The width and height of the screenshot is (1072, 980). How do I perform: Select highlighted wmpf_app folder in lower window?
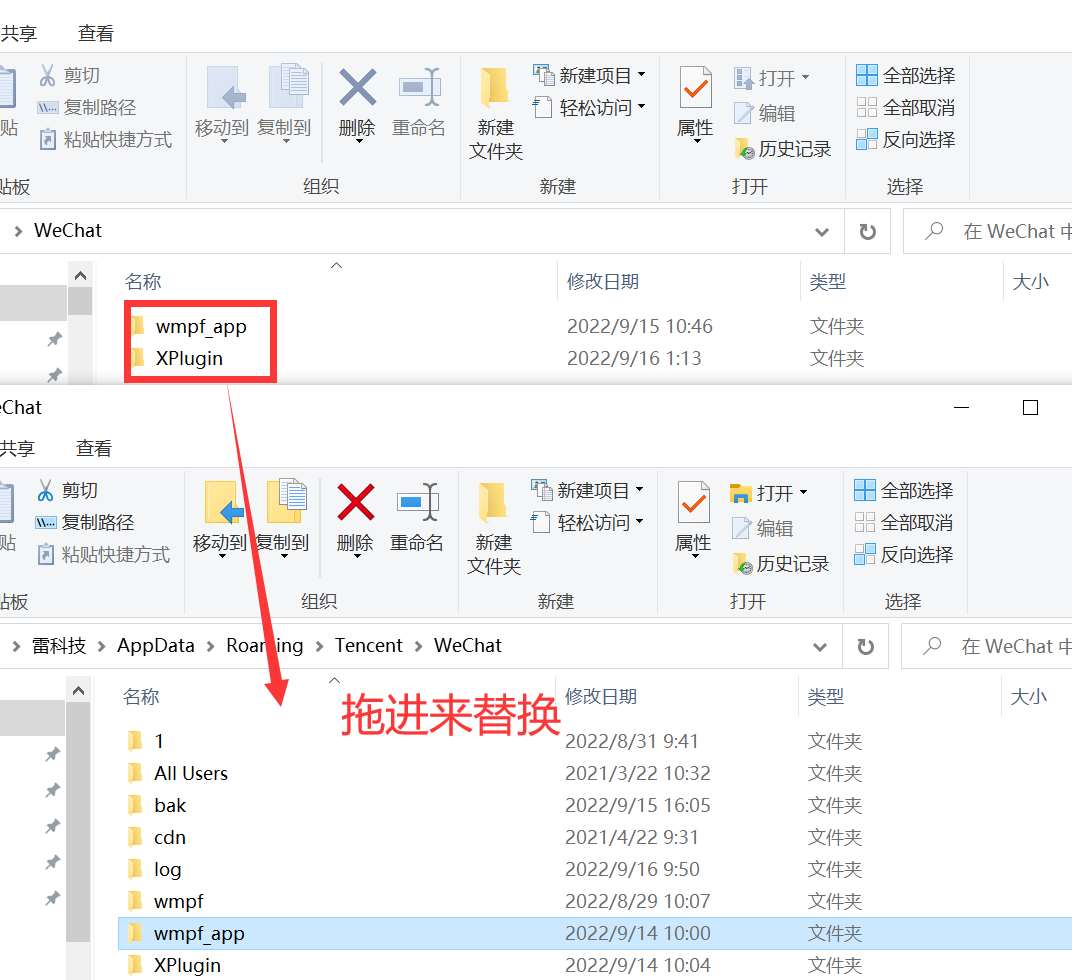tap(595, 933)
